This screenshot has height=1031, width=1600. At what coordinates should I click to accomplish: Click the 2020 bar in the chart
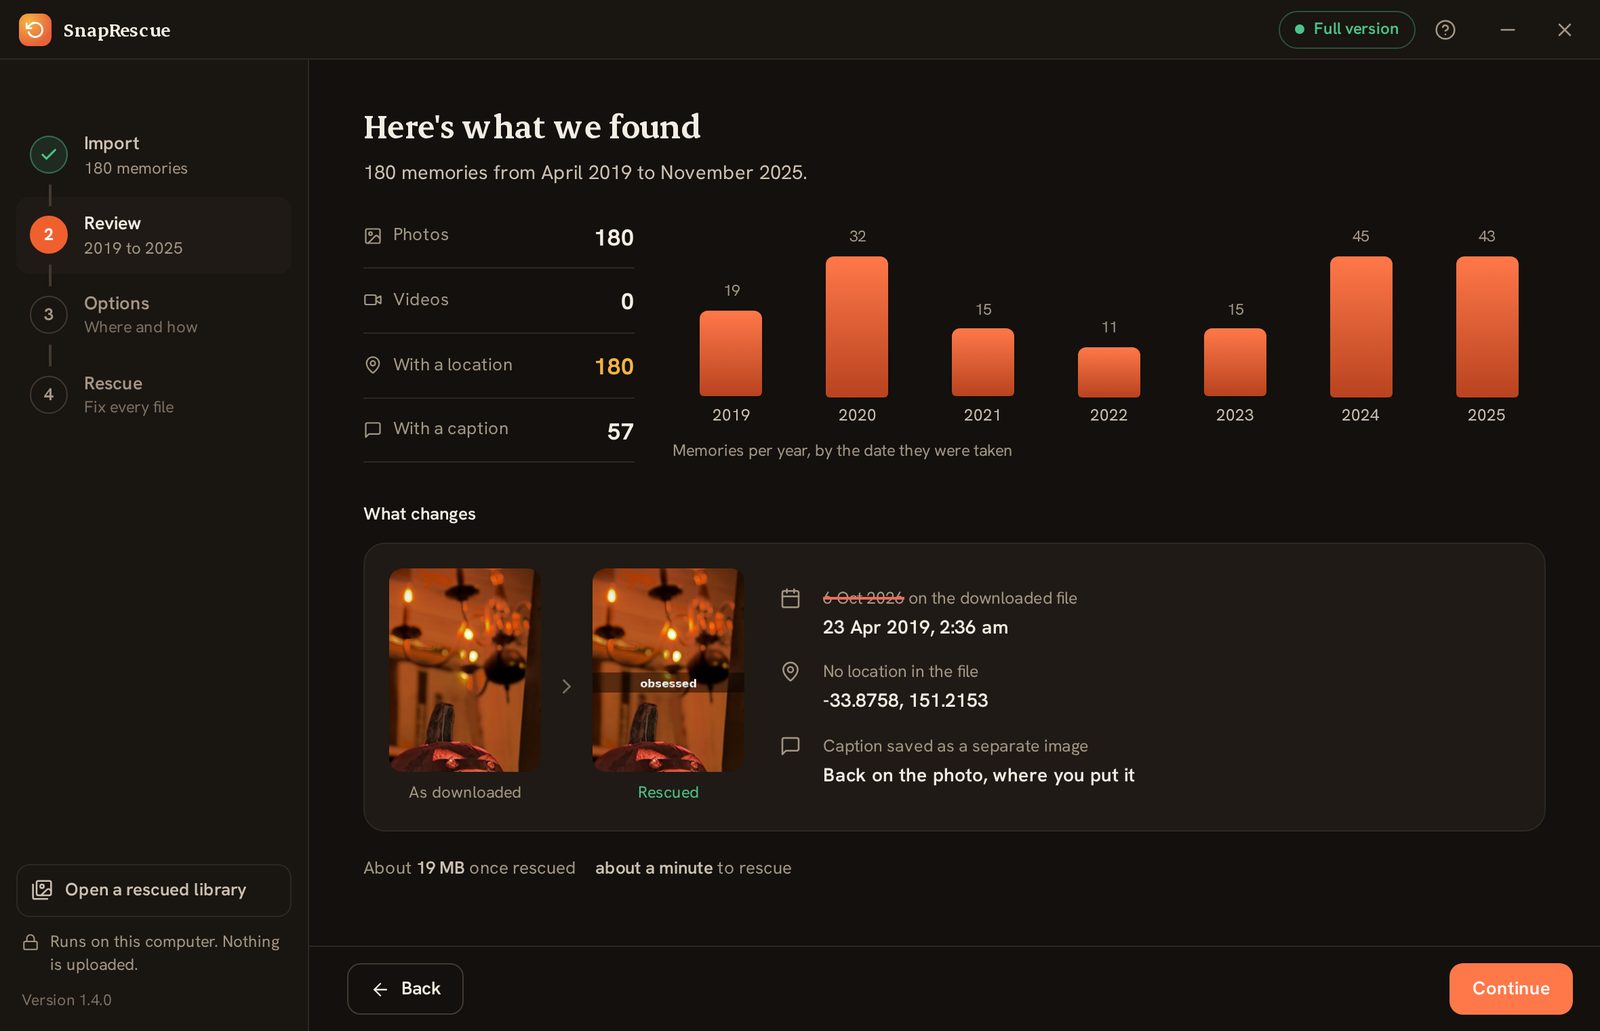click(857, 327)
